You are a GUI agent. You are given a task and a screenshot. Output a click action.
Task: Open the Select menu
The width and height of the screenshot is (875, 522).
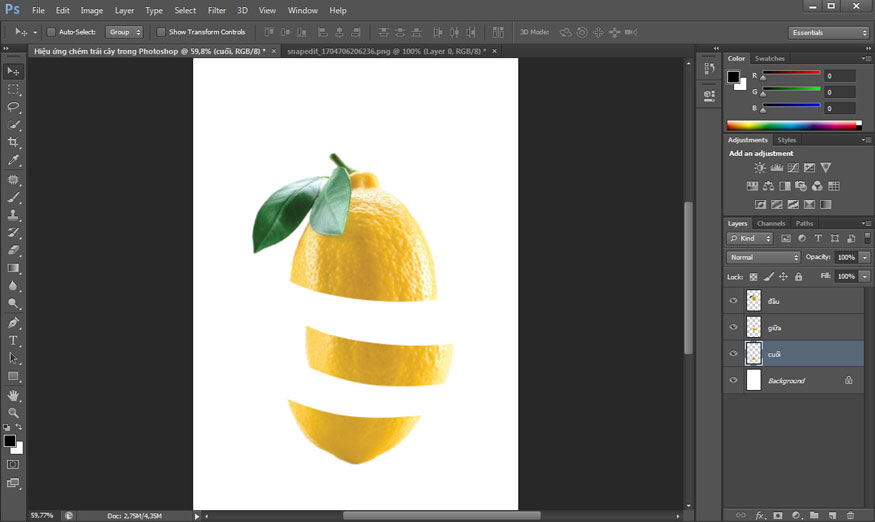click(x=185, y=11)
